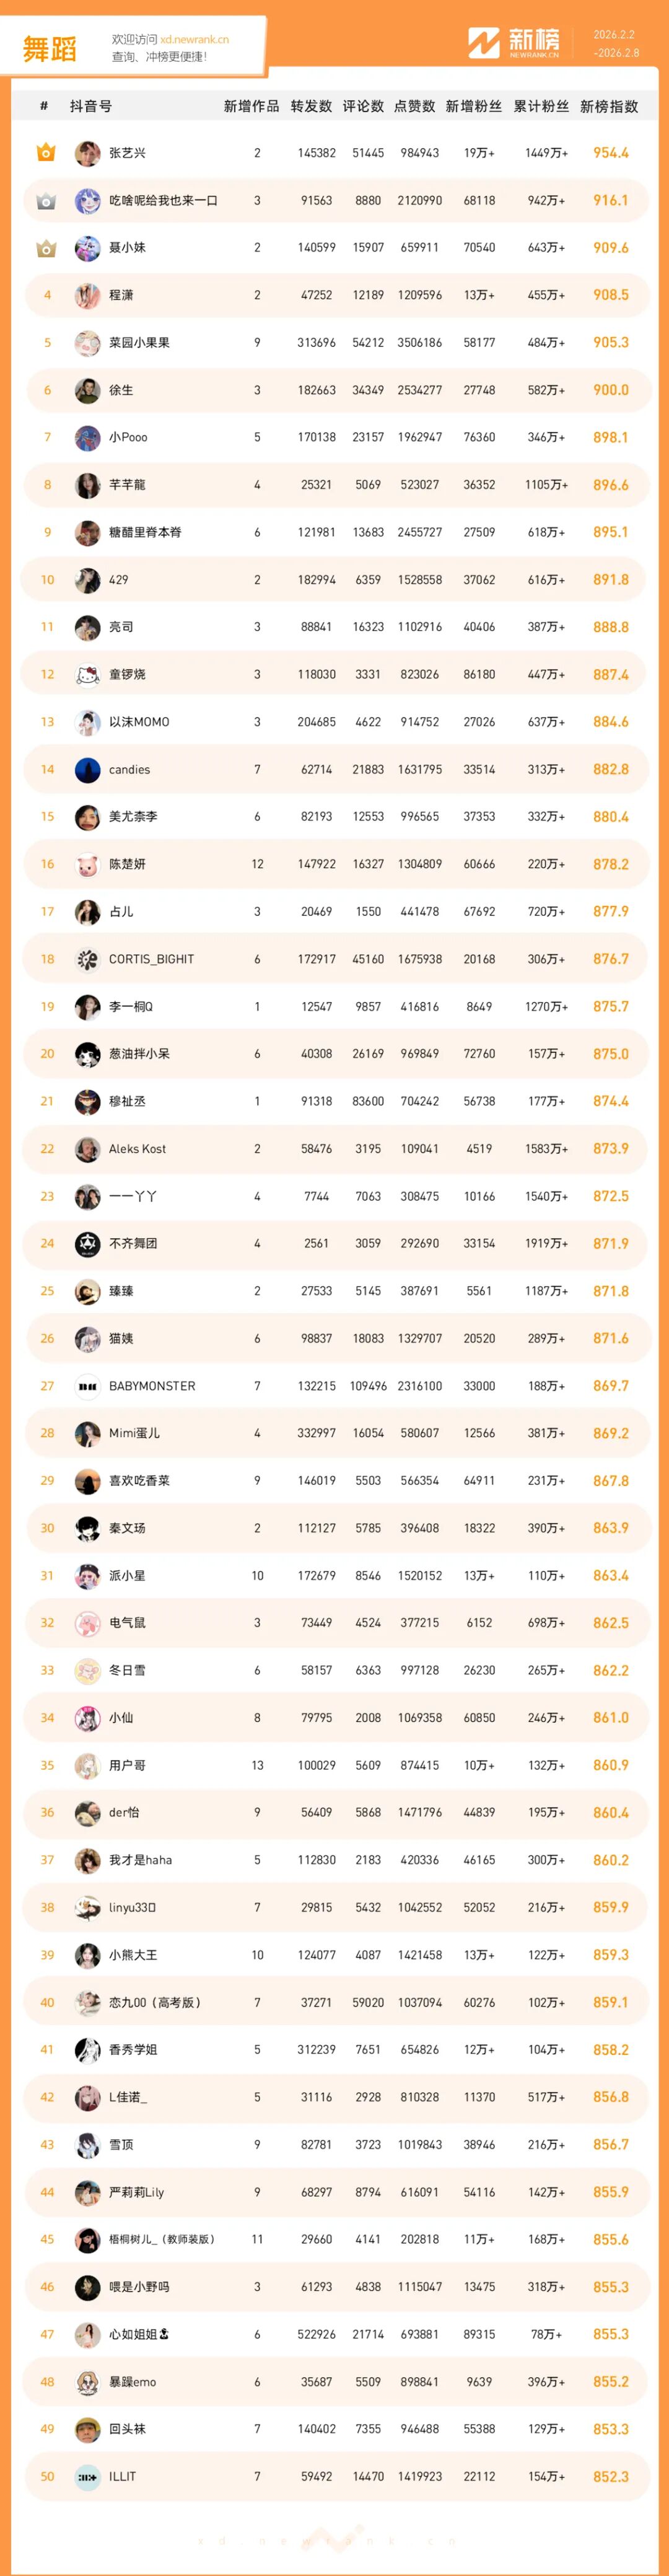Click the 2026.2.2-2026.2.8 date range
The height and width of the screenshot is (2576, 669).
click(615, 44)
